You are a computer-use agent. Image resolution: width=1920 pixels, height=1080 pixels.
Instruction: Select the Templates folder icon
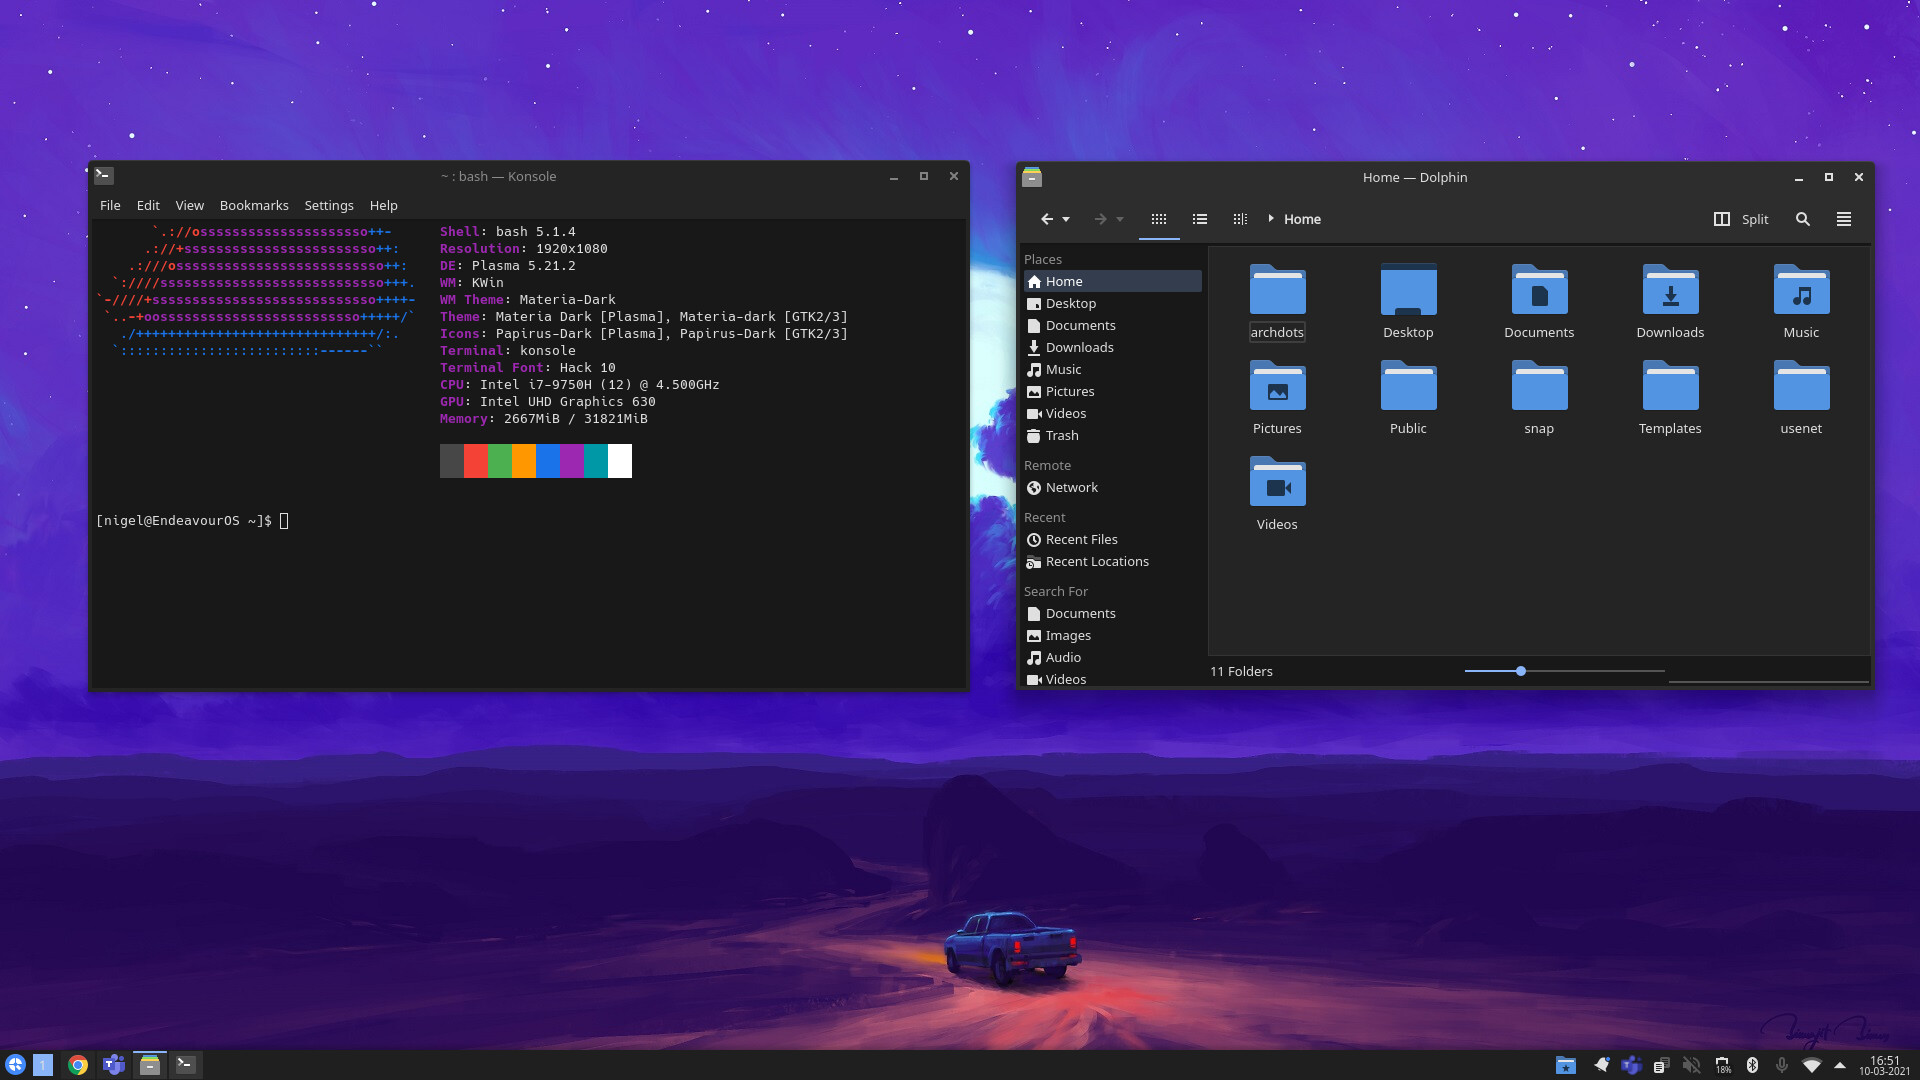(x=1670, y=386)
